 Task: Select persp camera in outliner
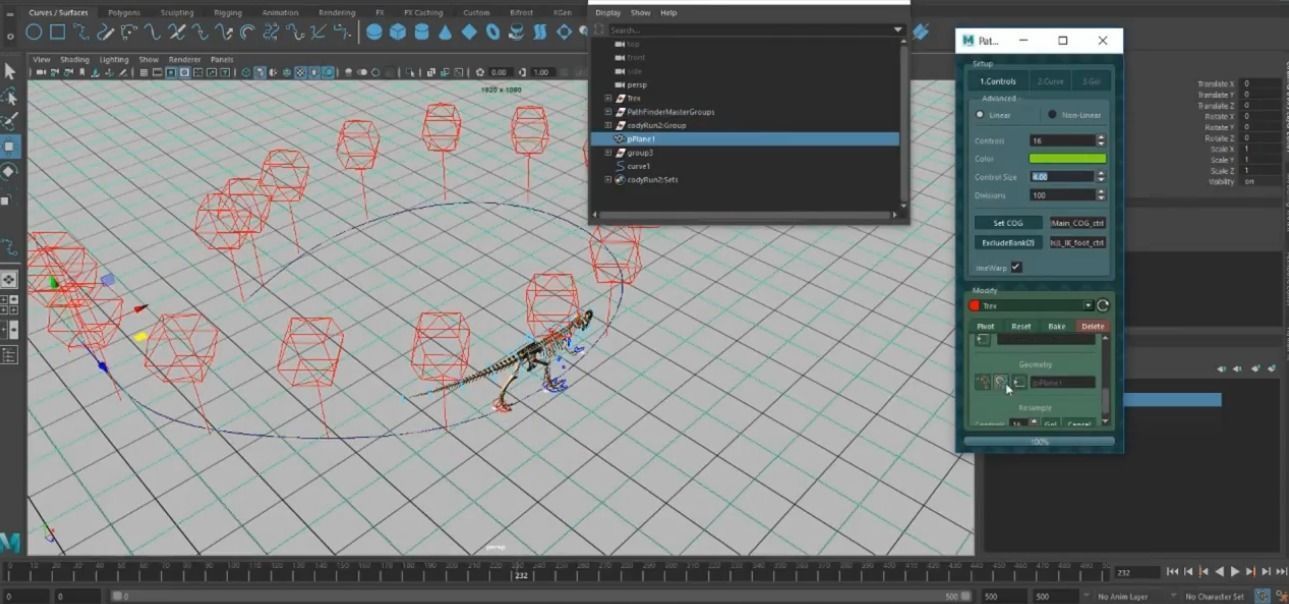[x=636, y=85]
